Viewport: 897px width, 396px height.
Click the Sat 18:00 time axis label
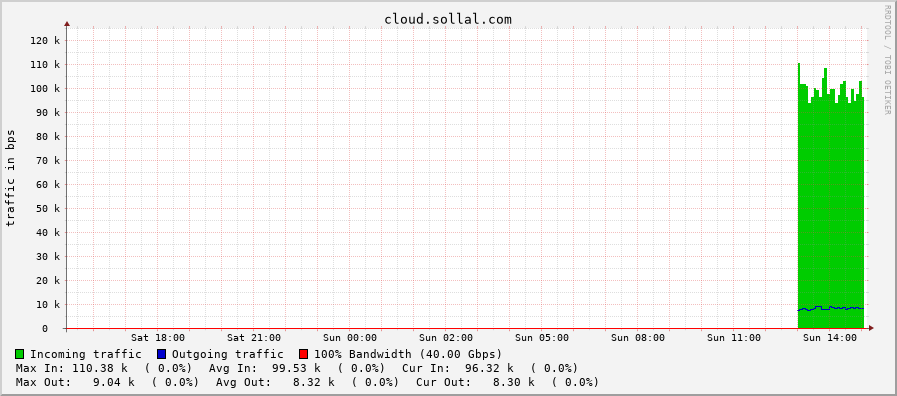(x=158, y=338)
